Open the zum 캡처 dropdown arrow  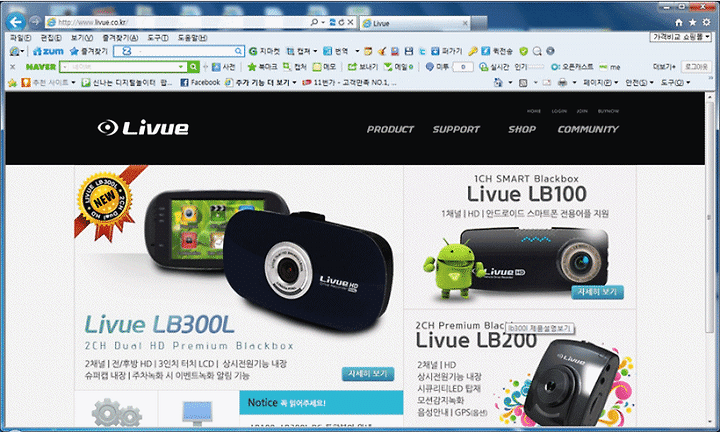pos(315,51)
